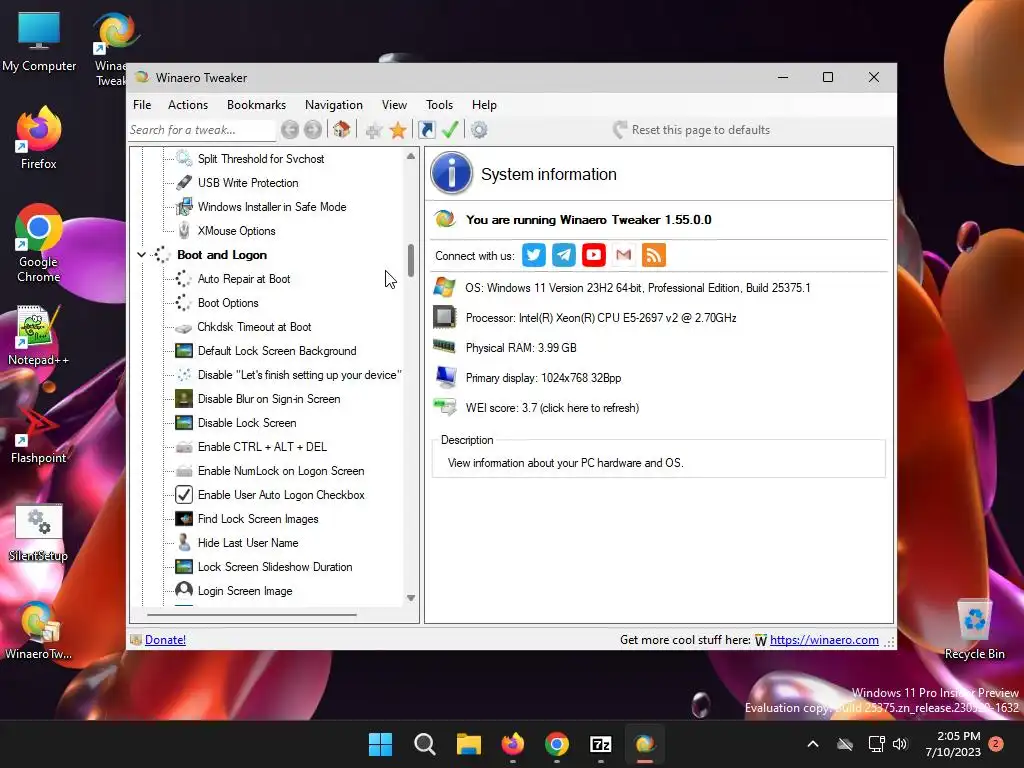Screen dimensions: 1024x768
Task: Select the Recycle Bin desktop icon
Action: (974, 630)
